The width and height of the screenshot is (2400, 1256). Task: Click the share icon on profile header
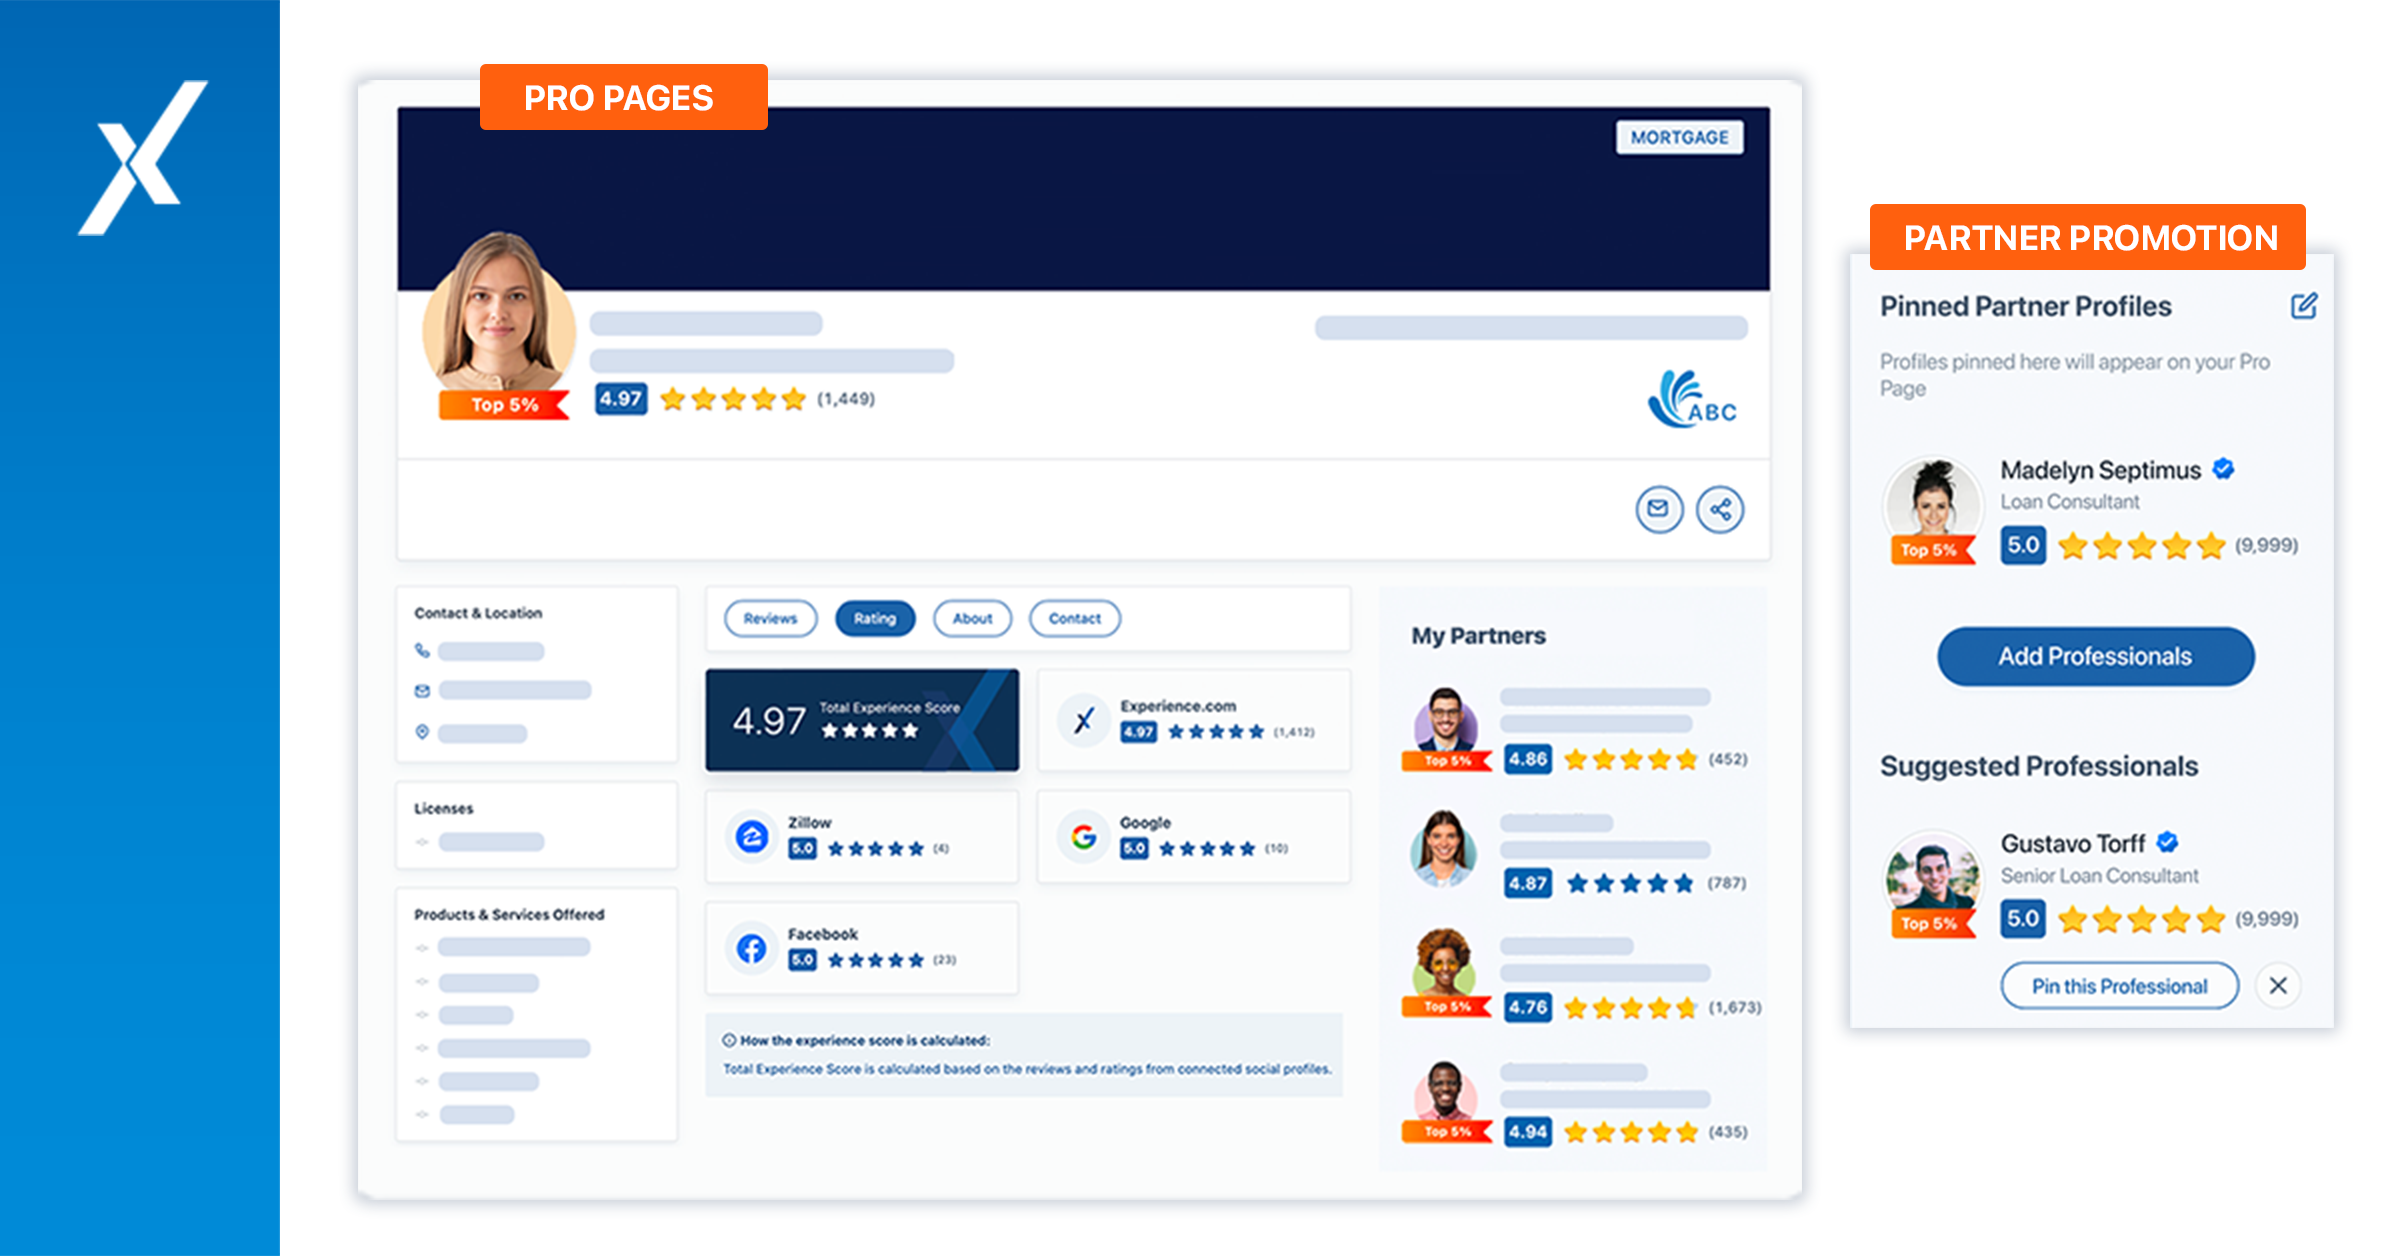coord(1720,510)
